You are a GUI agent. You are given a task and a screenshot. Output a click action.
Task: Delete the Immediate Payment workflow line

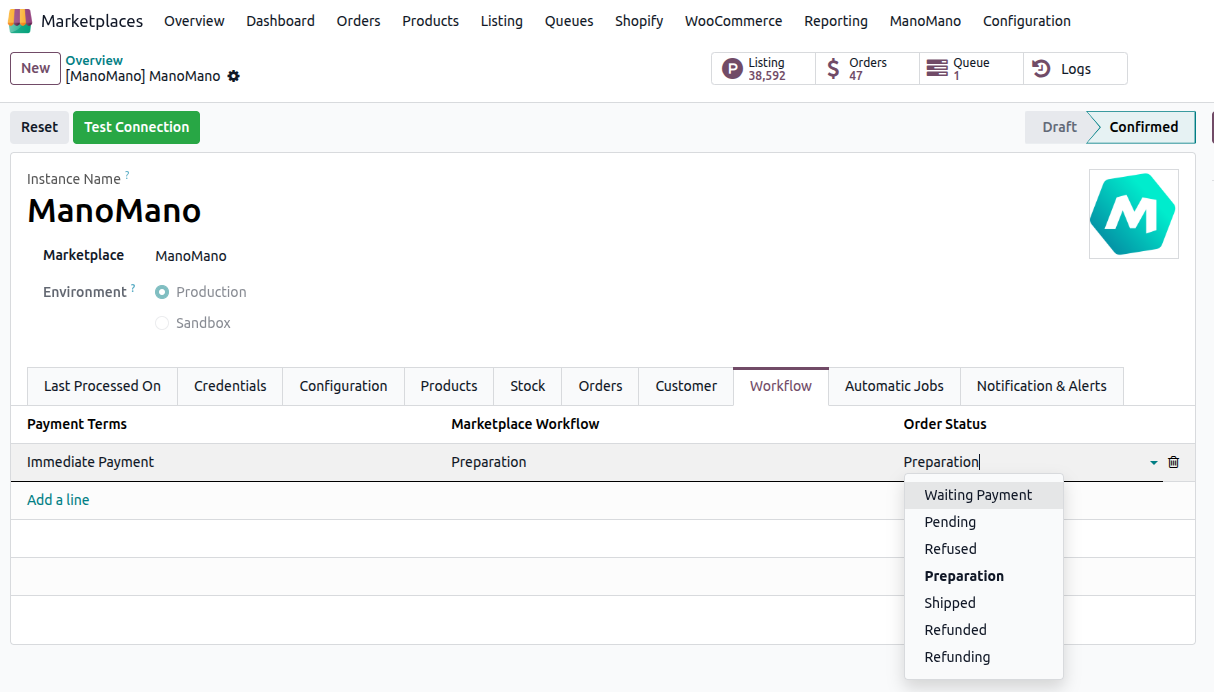[x=1174, y=462]
